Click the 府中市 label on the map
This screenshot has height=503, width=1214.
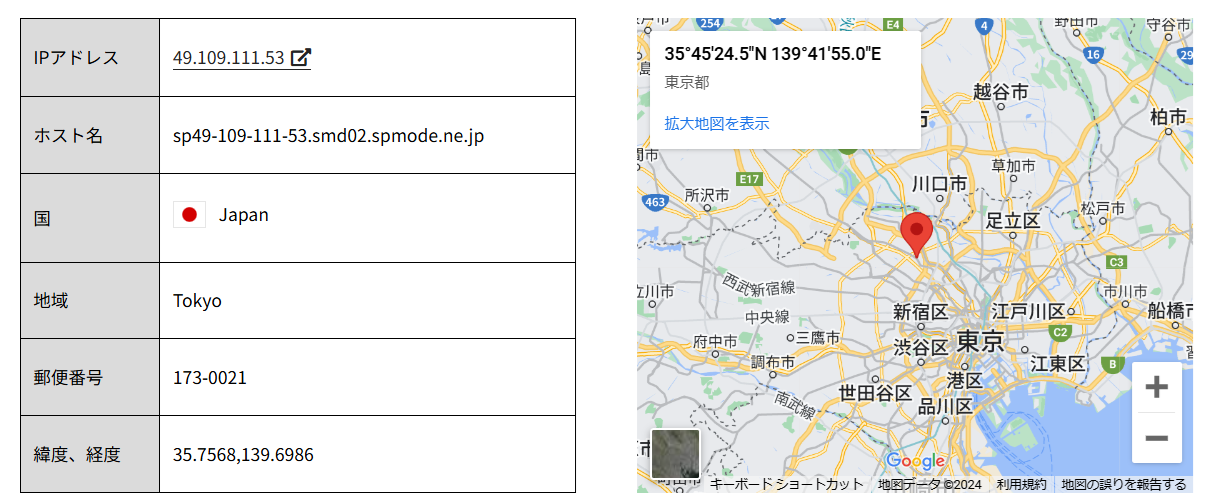point(714,341)
